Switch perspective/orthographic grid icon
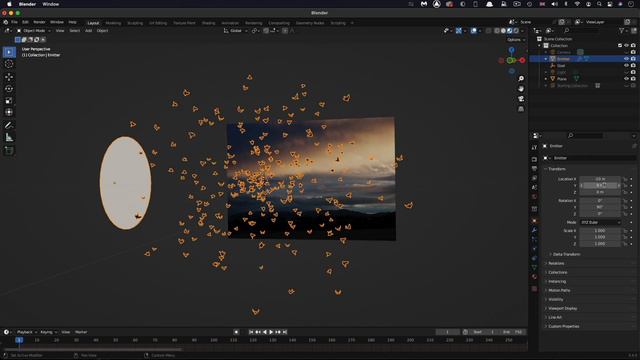The image size is (640, 360). click(521, 109)
